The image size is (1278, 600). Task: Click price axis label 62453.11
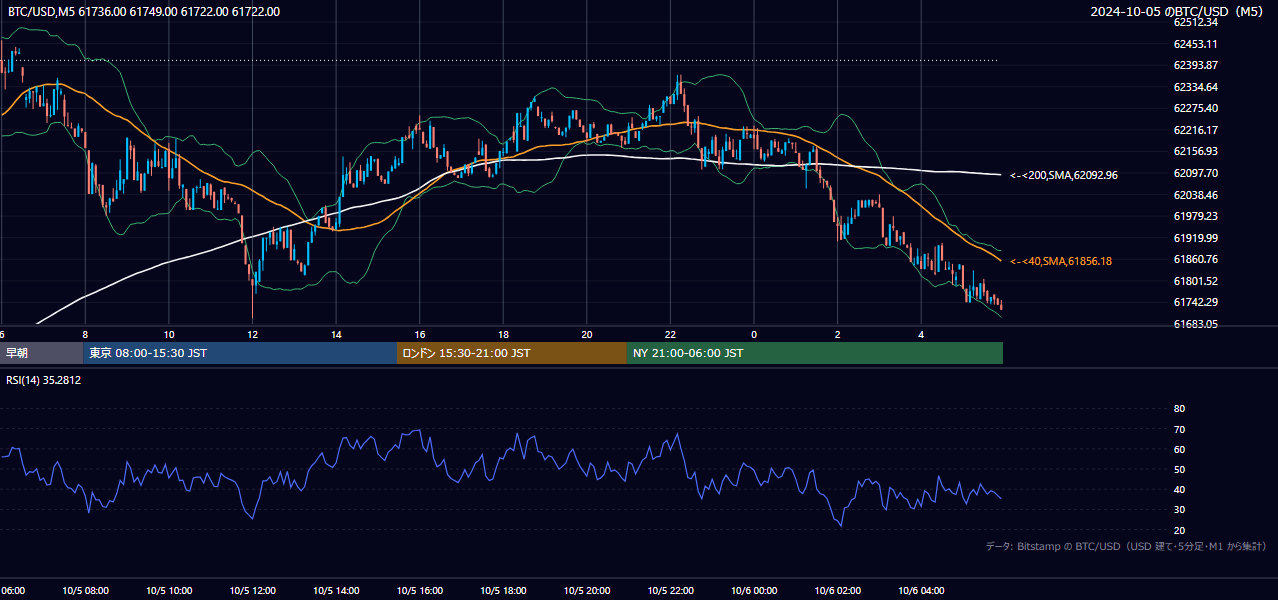tap(1195, 44)
